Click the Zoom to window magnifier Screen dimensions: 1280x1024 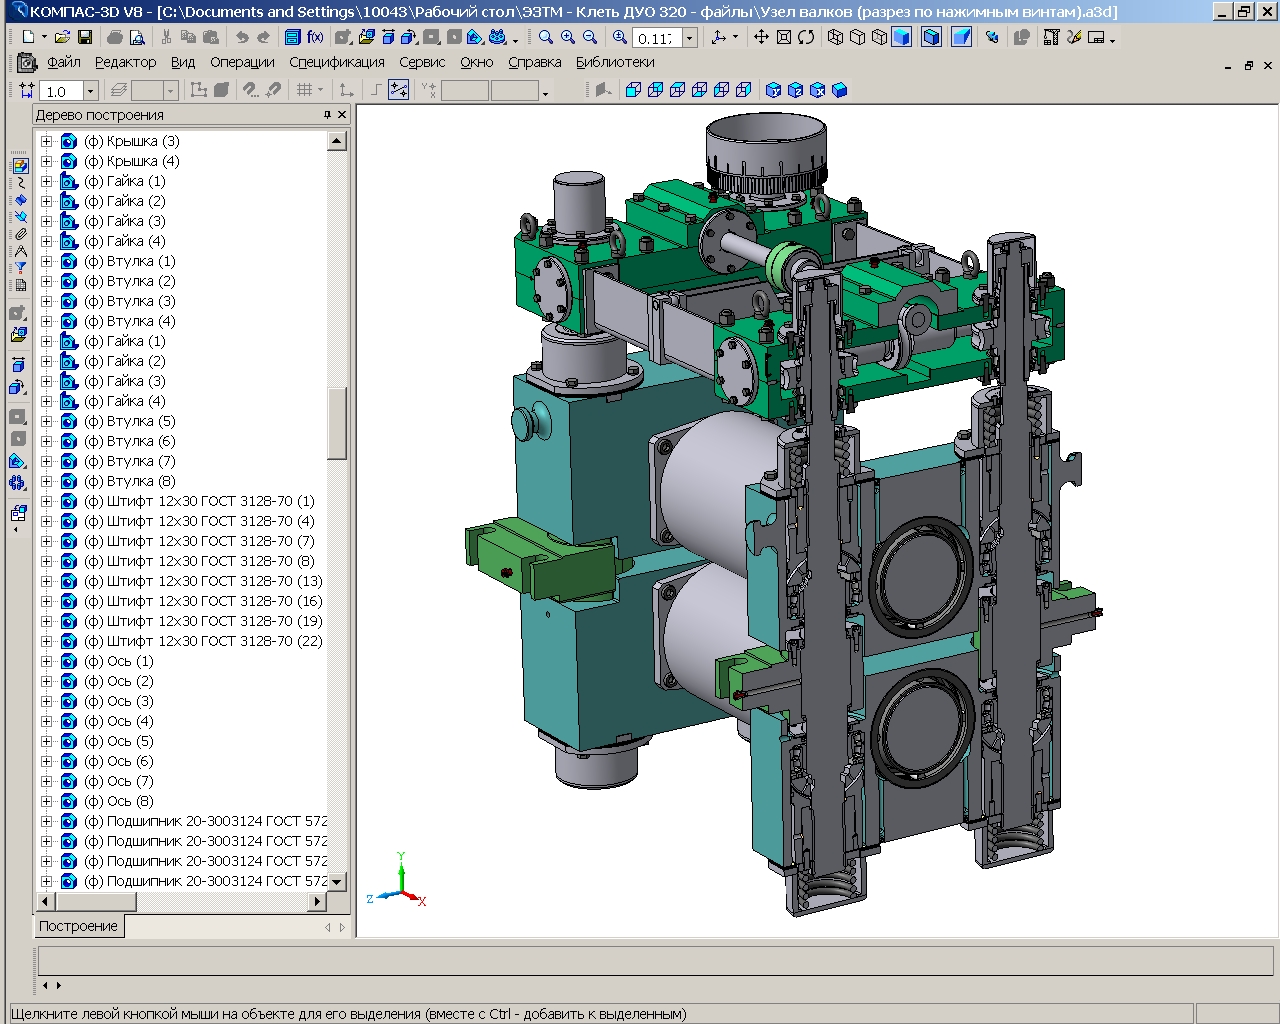coord(546,37)
